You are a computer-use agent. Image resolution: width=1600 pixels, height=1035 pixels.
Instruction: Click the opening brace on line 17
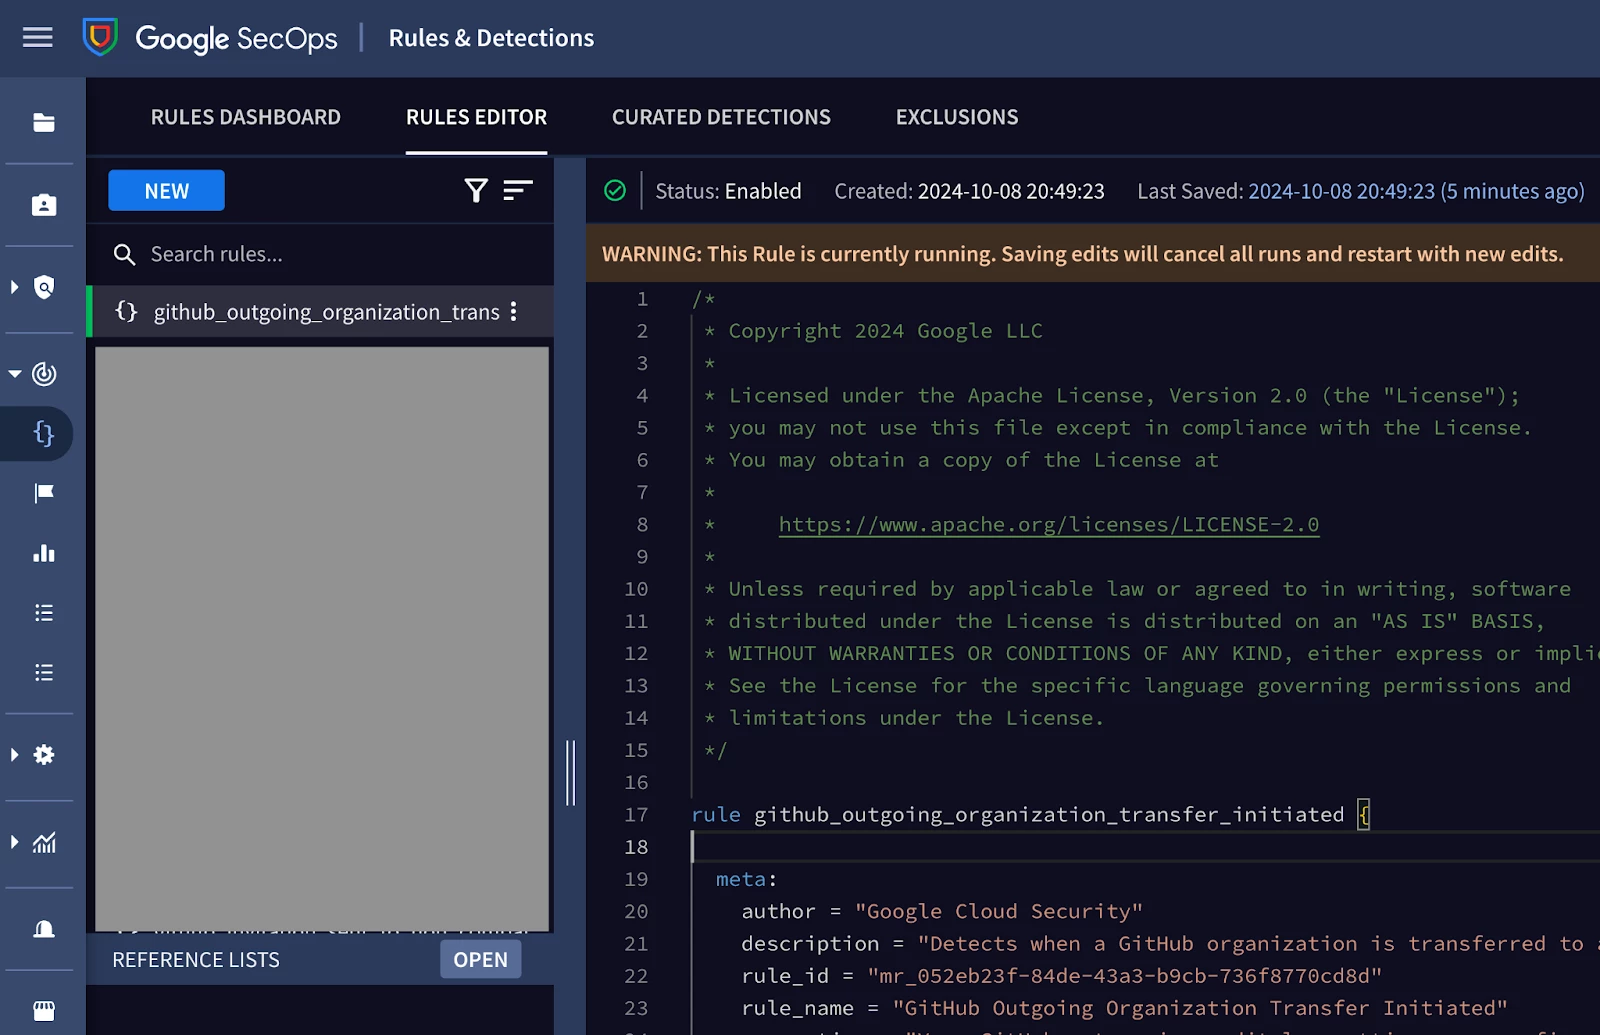(x=1364, y=814)
